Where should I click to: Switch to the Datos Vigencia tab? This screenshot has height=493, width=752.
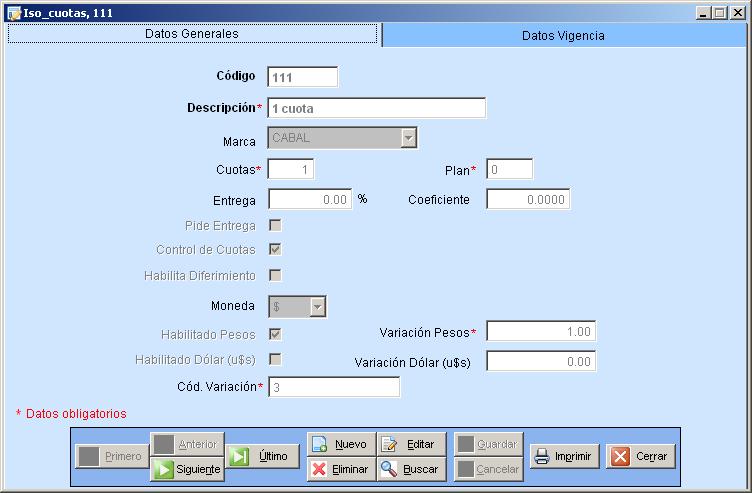[563, 35]
